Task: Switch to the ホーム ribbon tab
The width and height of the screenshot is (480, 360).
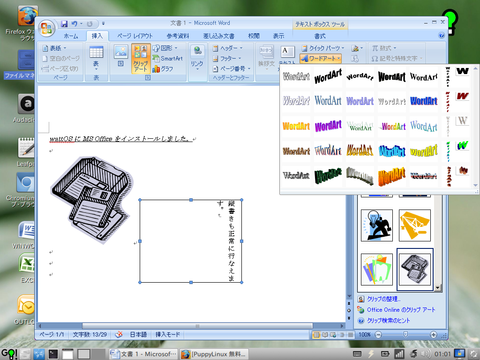Action: click(x=71, y=36)
